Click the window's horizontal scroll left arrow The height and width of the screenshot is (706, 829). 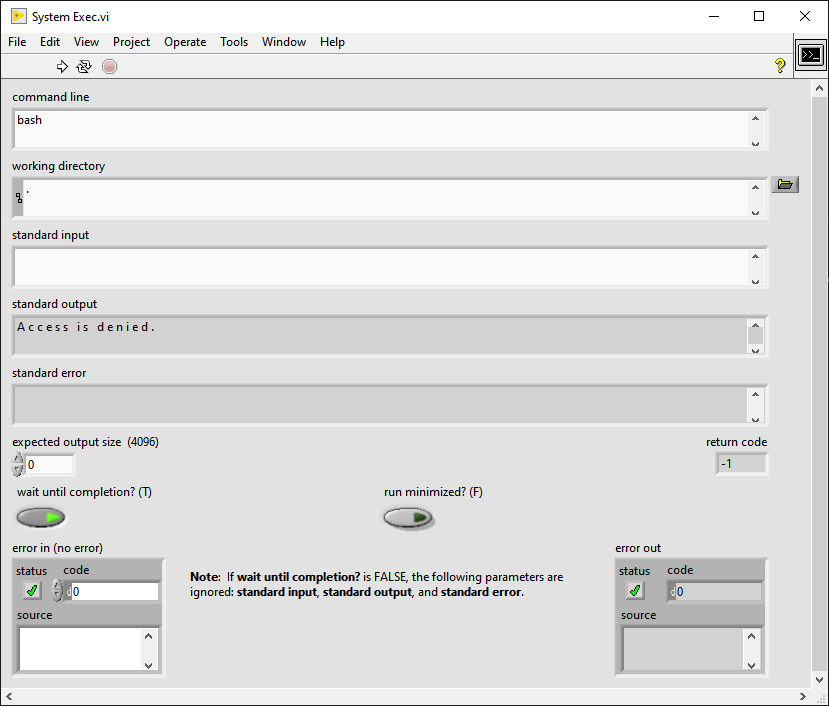click(8, 696)
